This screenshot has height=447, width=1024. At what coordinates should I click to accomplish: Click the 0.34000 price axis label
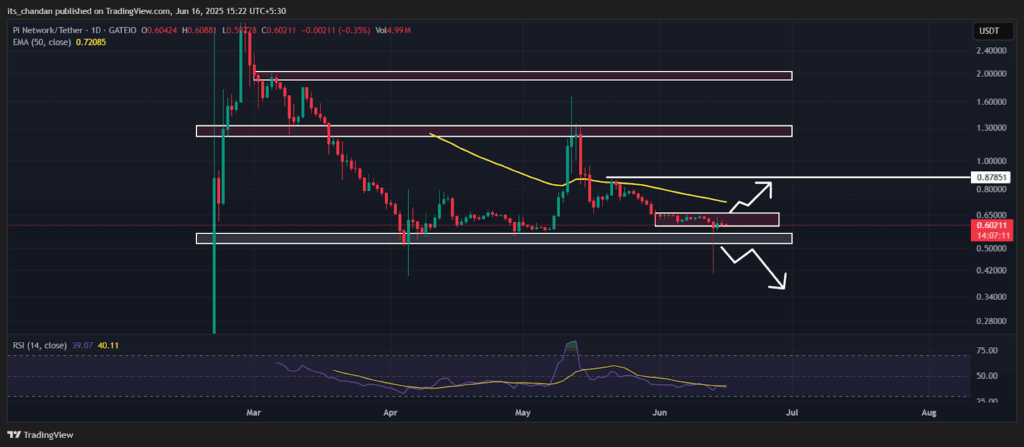click(990, 297)
